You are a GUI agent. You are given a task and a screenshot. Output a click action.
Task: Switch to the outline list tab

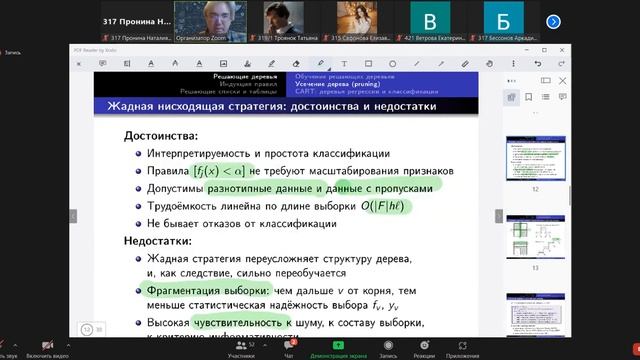(x=546, y=97)
